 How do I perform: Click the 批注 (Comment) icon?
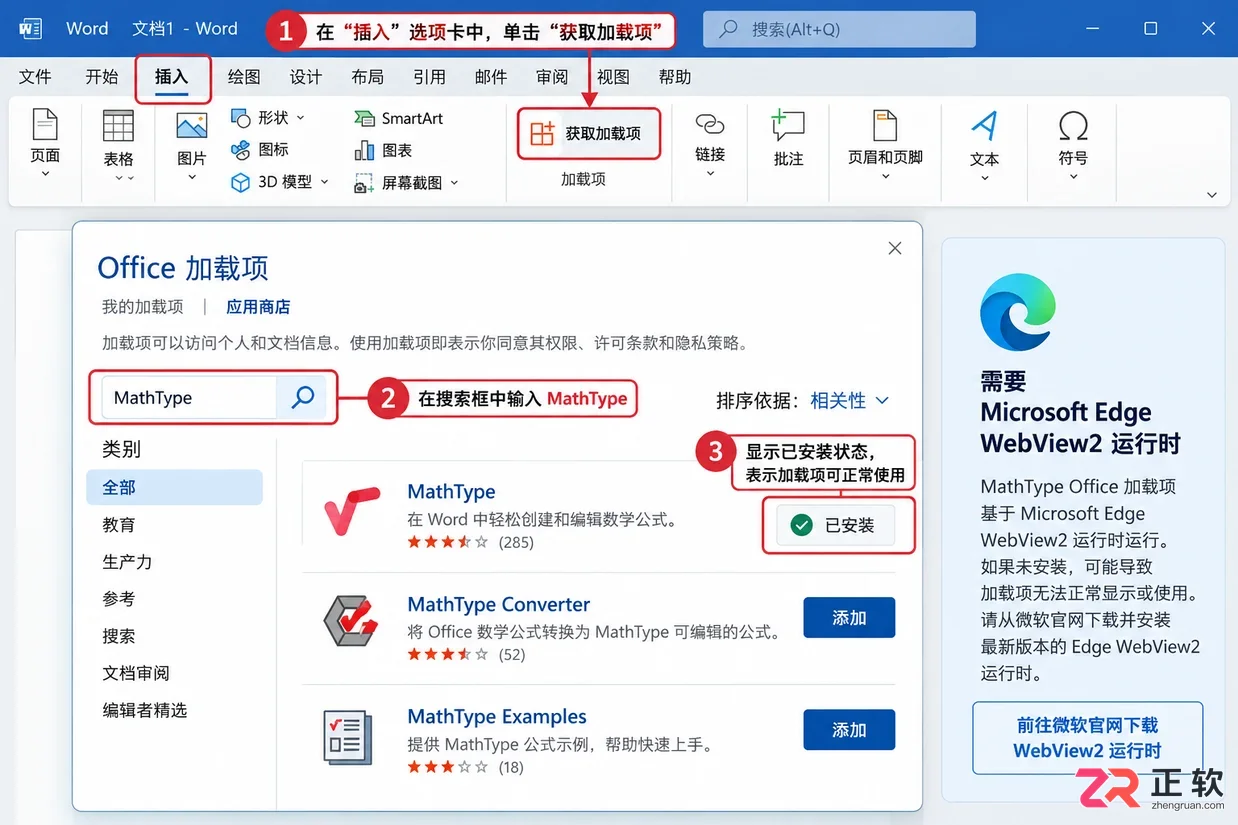point(788,126)
